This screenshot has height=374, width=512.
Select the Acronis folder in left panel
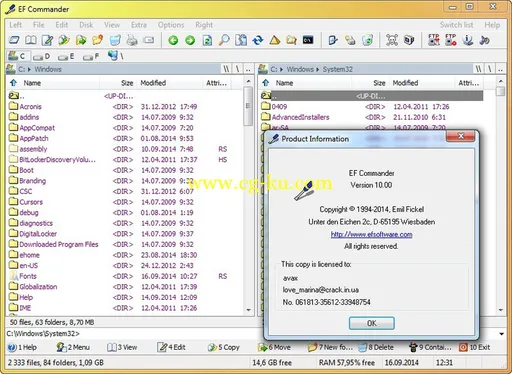(x=30, y=107)
